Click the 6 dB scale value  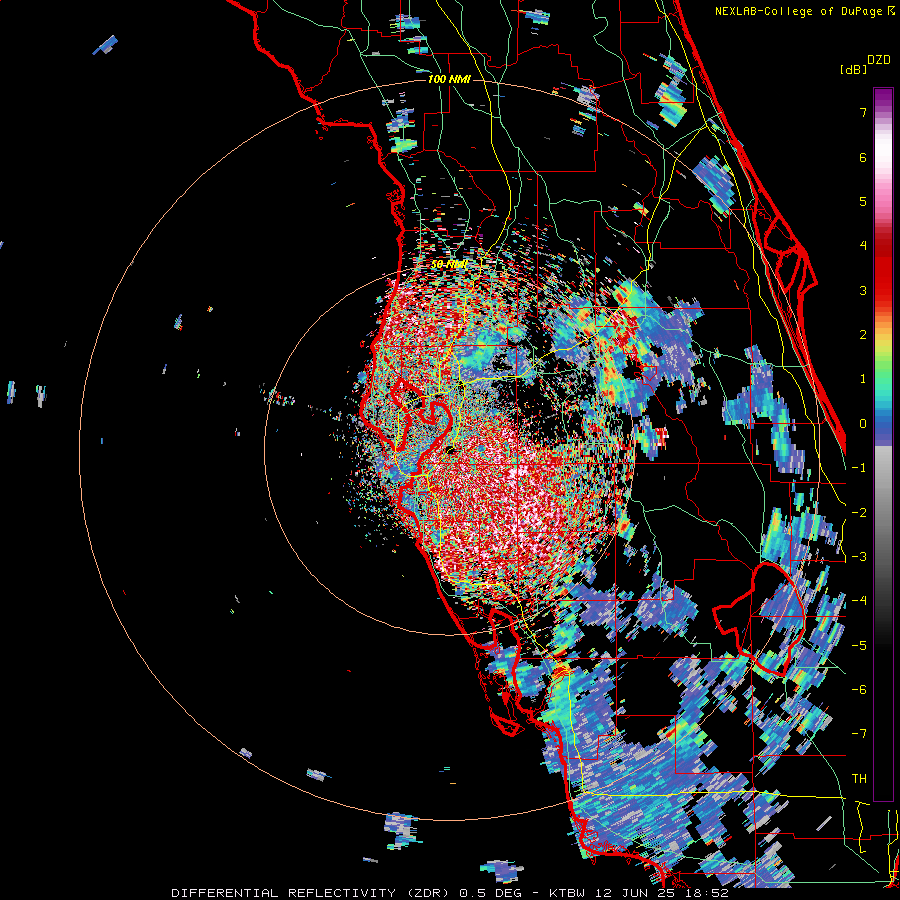coord(863,157)
